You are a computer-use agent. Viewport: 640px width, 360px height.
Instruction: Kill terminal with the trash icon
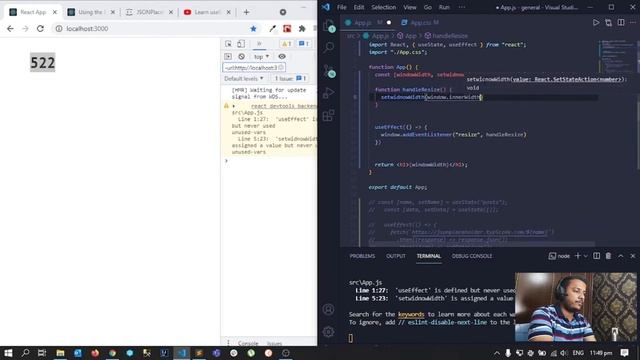click(x=608, y=256)
